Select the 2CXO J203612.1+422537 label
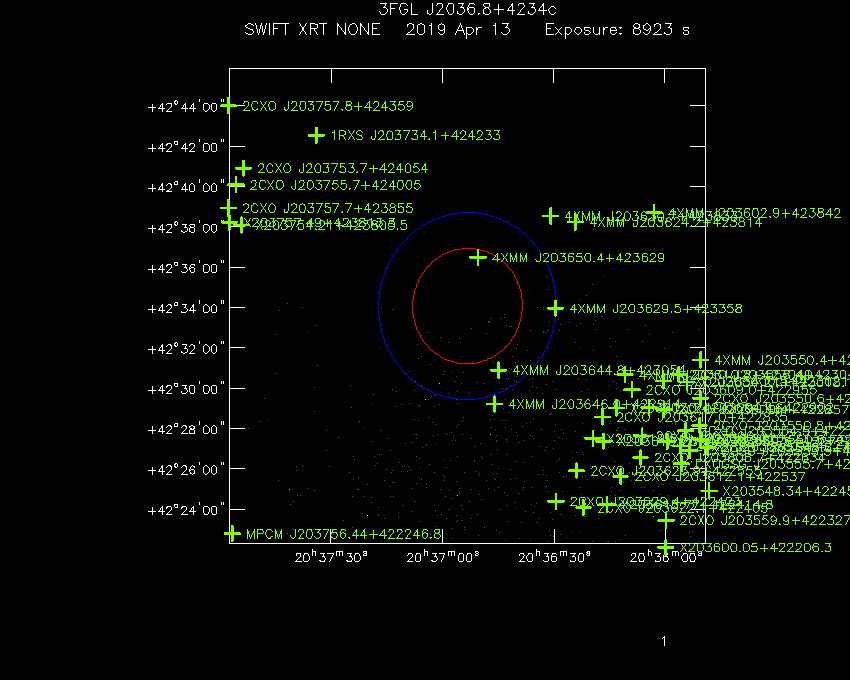This screenshot has height=680, width=850. [x=720, y=477]
